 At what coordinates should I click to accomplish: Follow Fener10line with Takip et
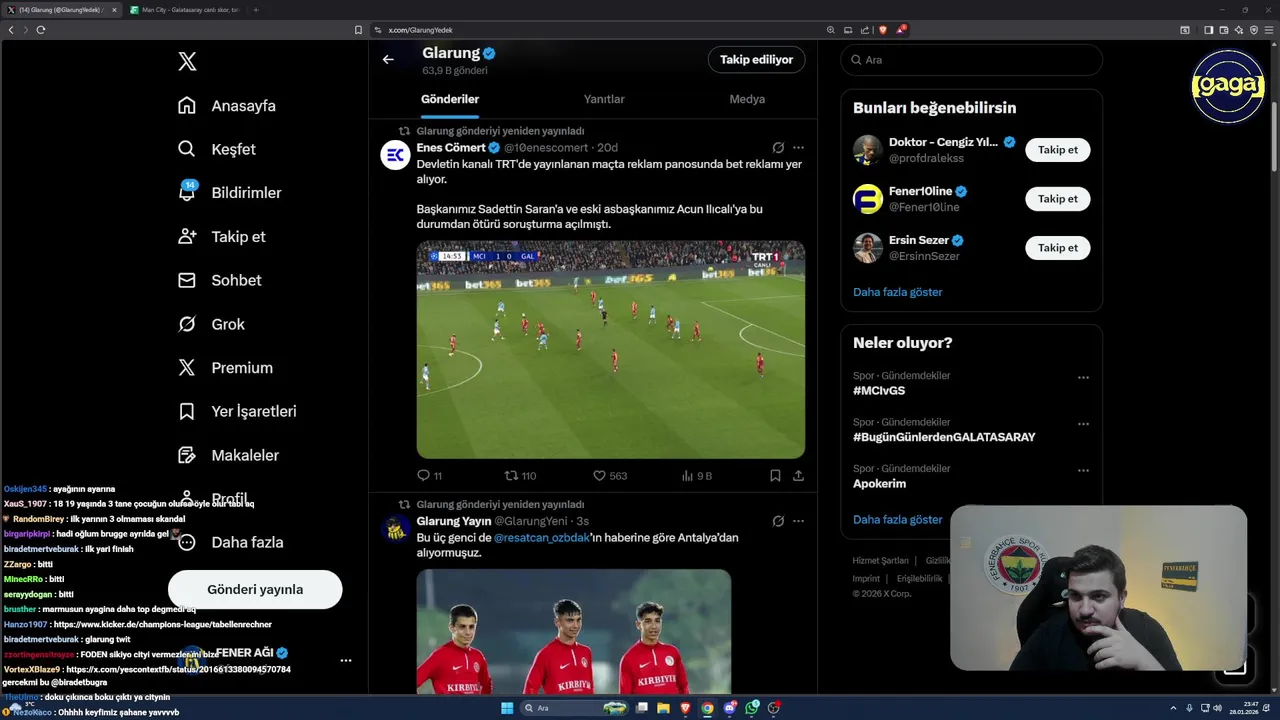pyautogui.click(x=1057, y=199)
